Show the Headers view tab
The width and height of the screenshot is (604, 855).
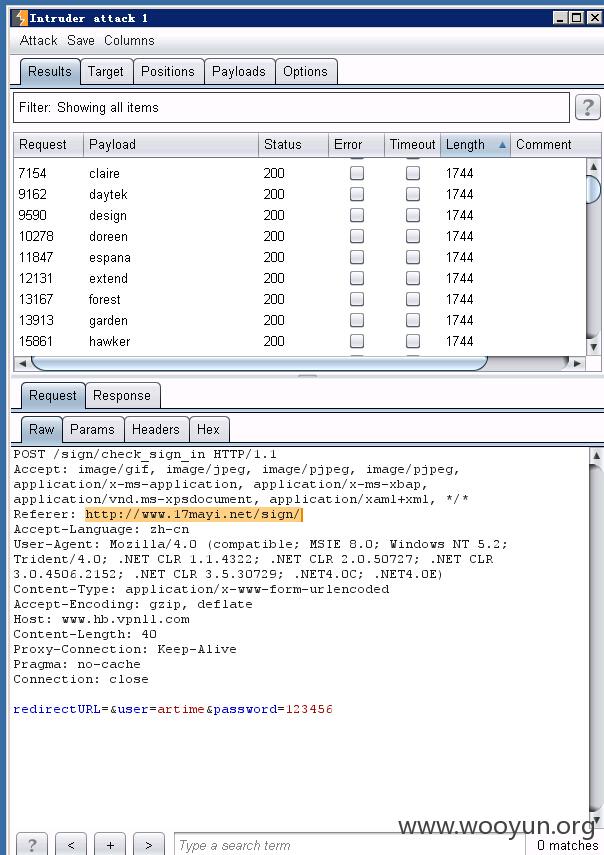point(155,429)
